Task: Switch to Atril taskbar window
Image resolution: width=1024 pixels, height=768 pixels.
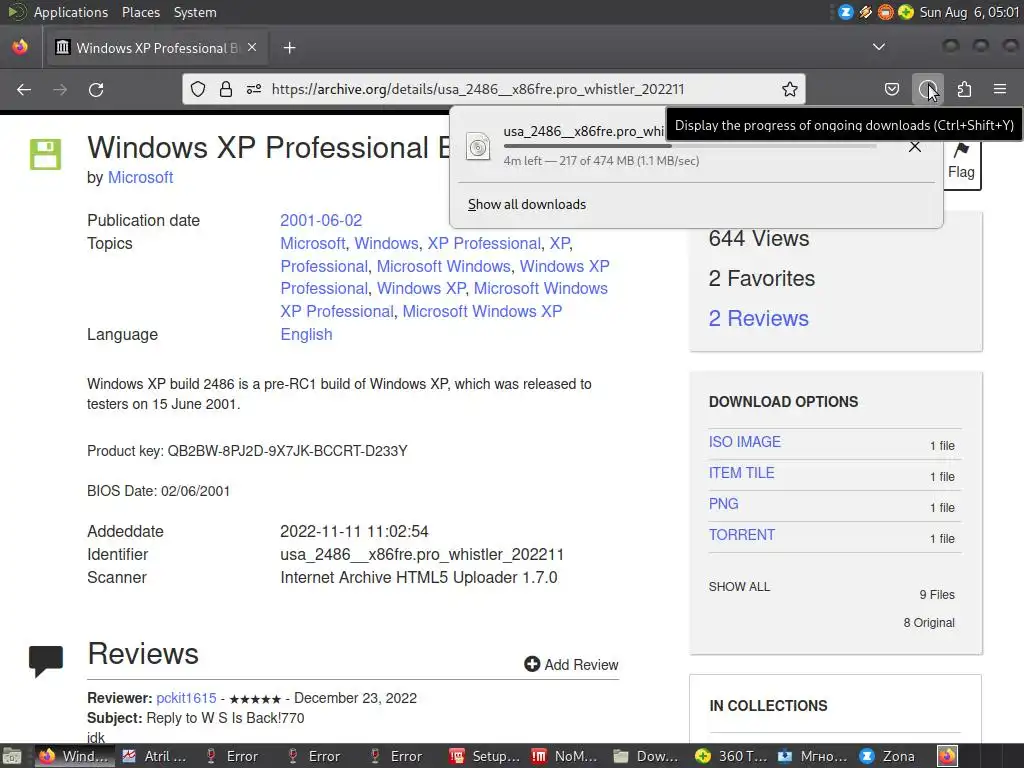Action: [155, 756]
